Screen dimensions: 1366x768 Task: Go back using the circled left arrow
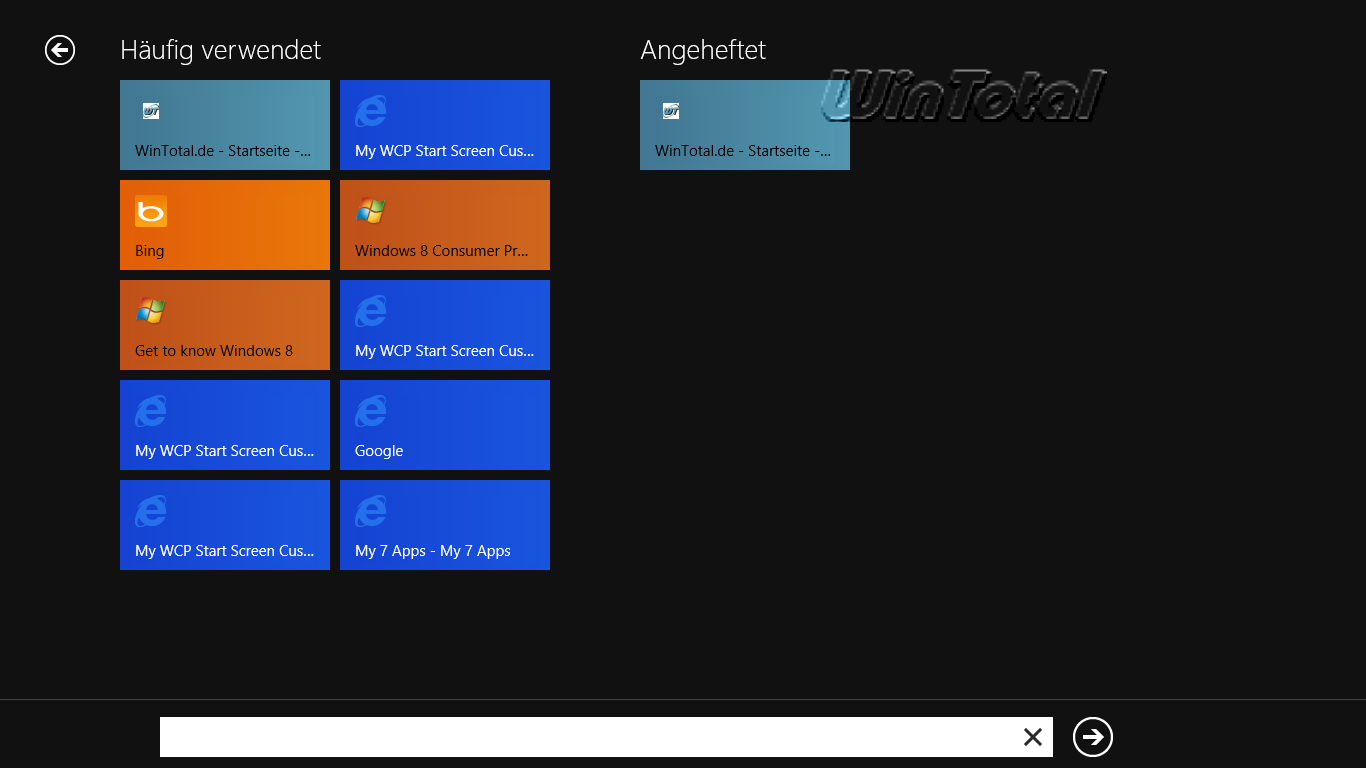coord(60,50)
